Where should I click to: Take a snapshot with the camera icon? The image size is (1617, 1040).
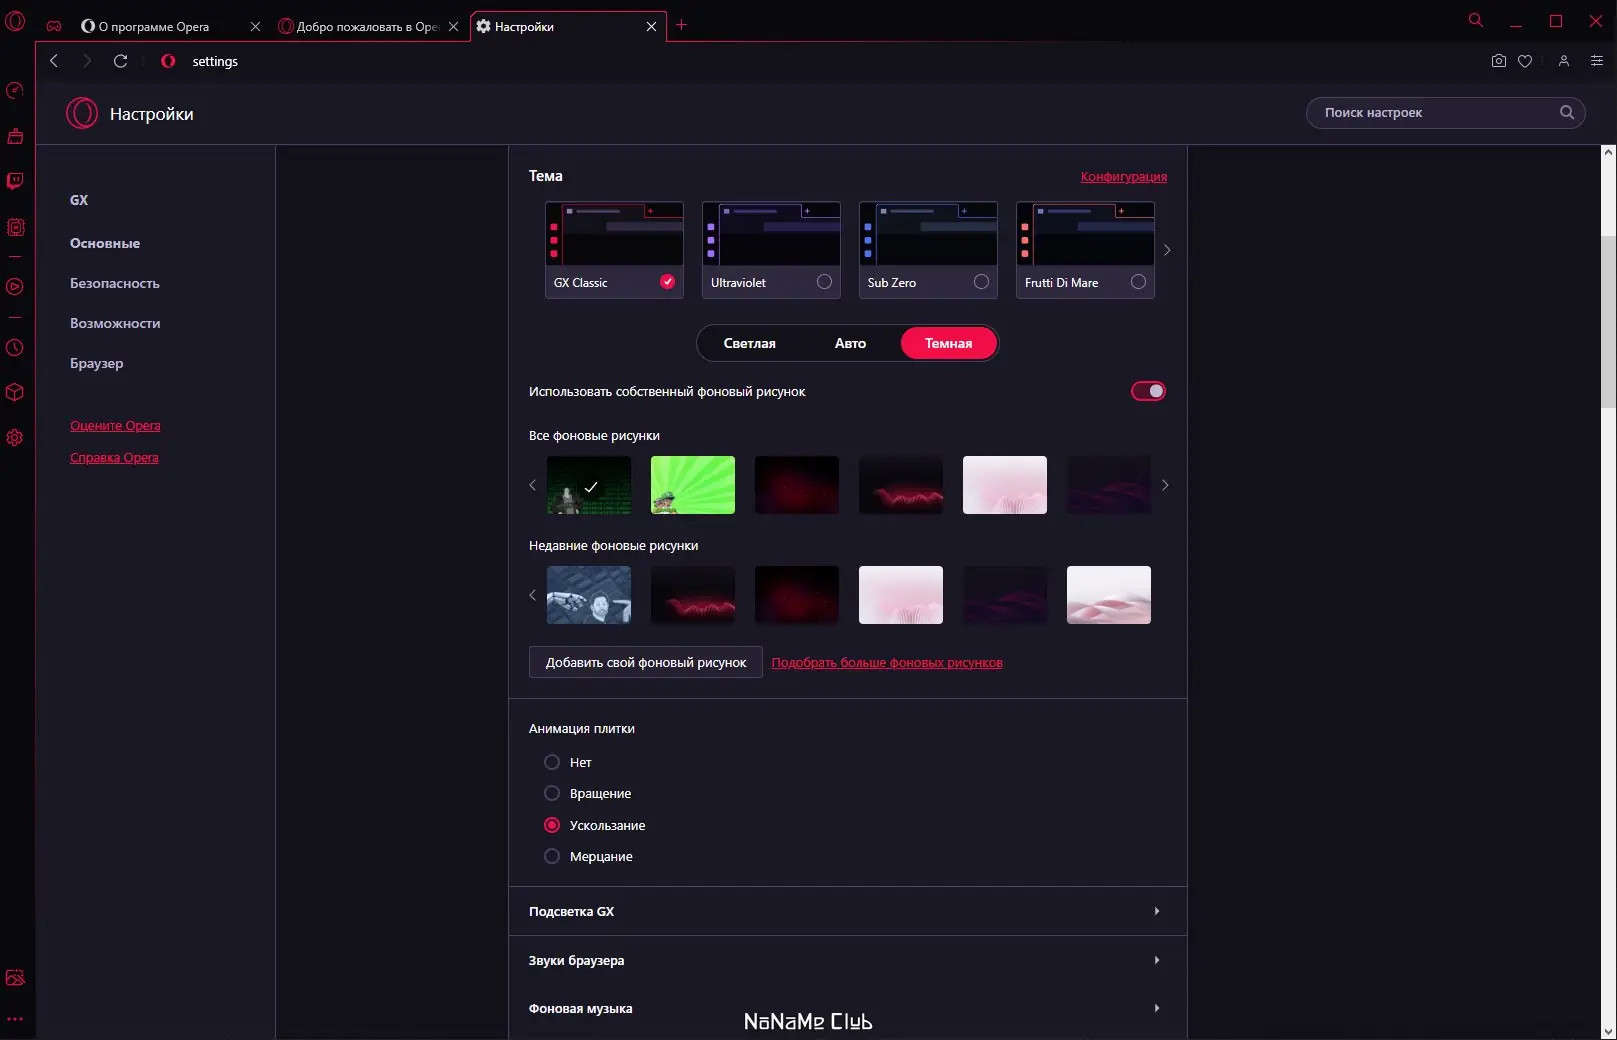pyautogui.click(x=1498, y=61)
